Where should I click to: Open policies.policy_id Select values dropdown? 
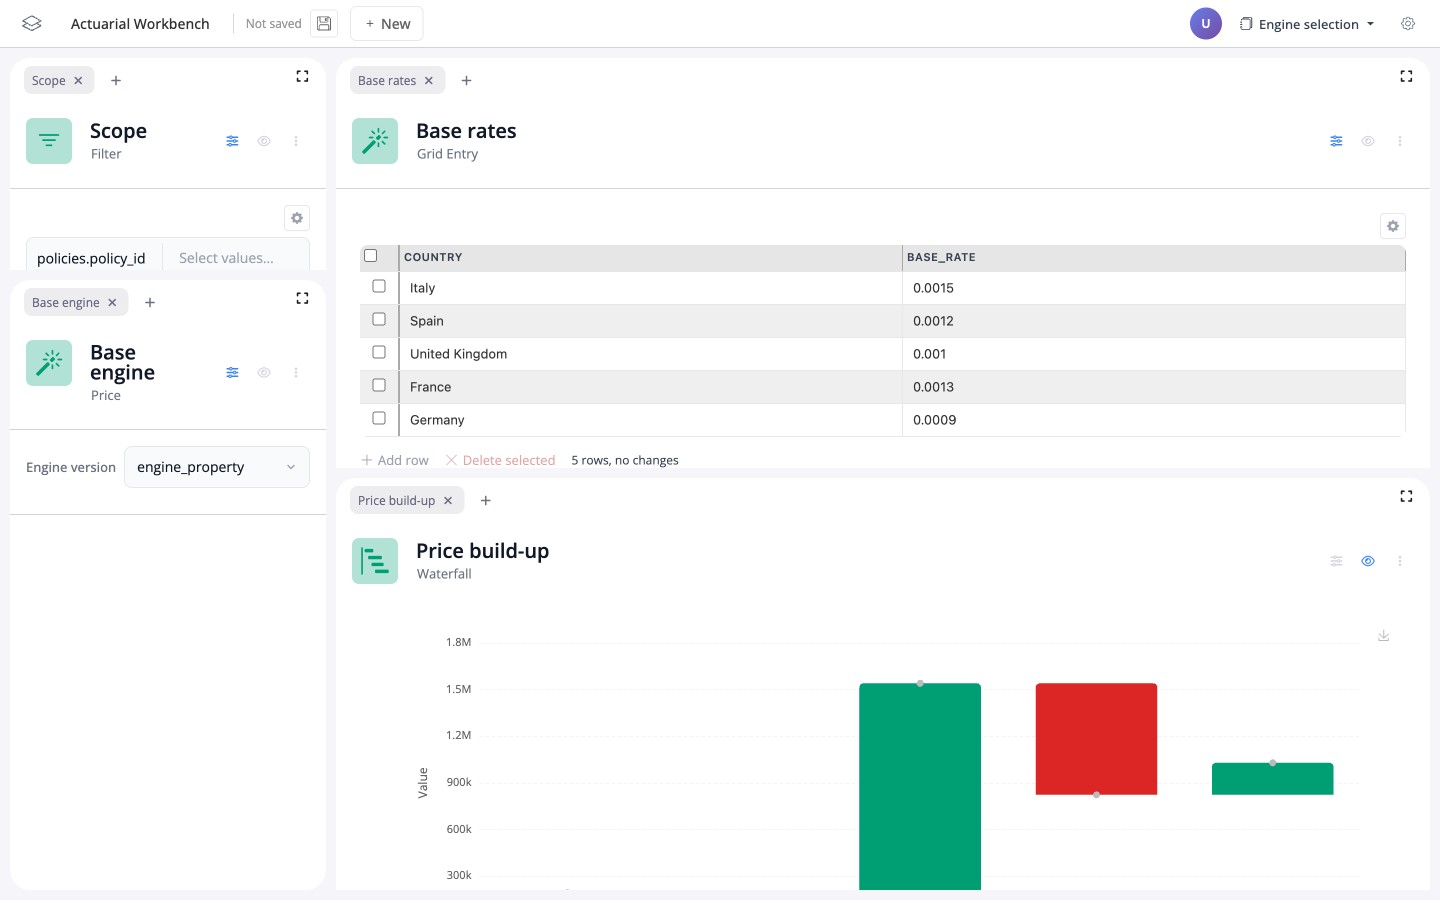click(x=236, y=258)
